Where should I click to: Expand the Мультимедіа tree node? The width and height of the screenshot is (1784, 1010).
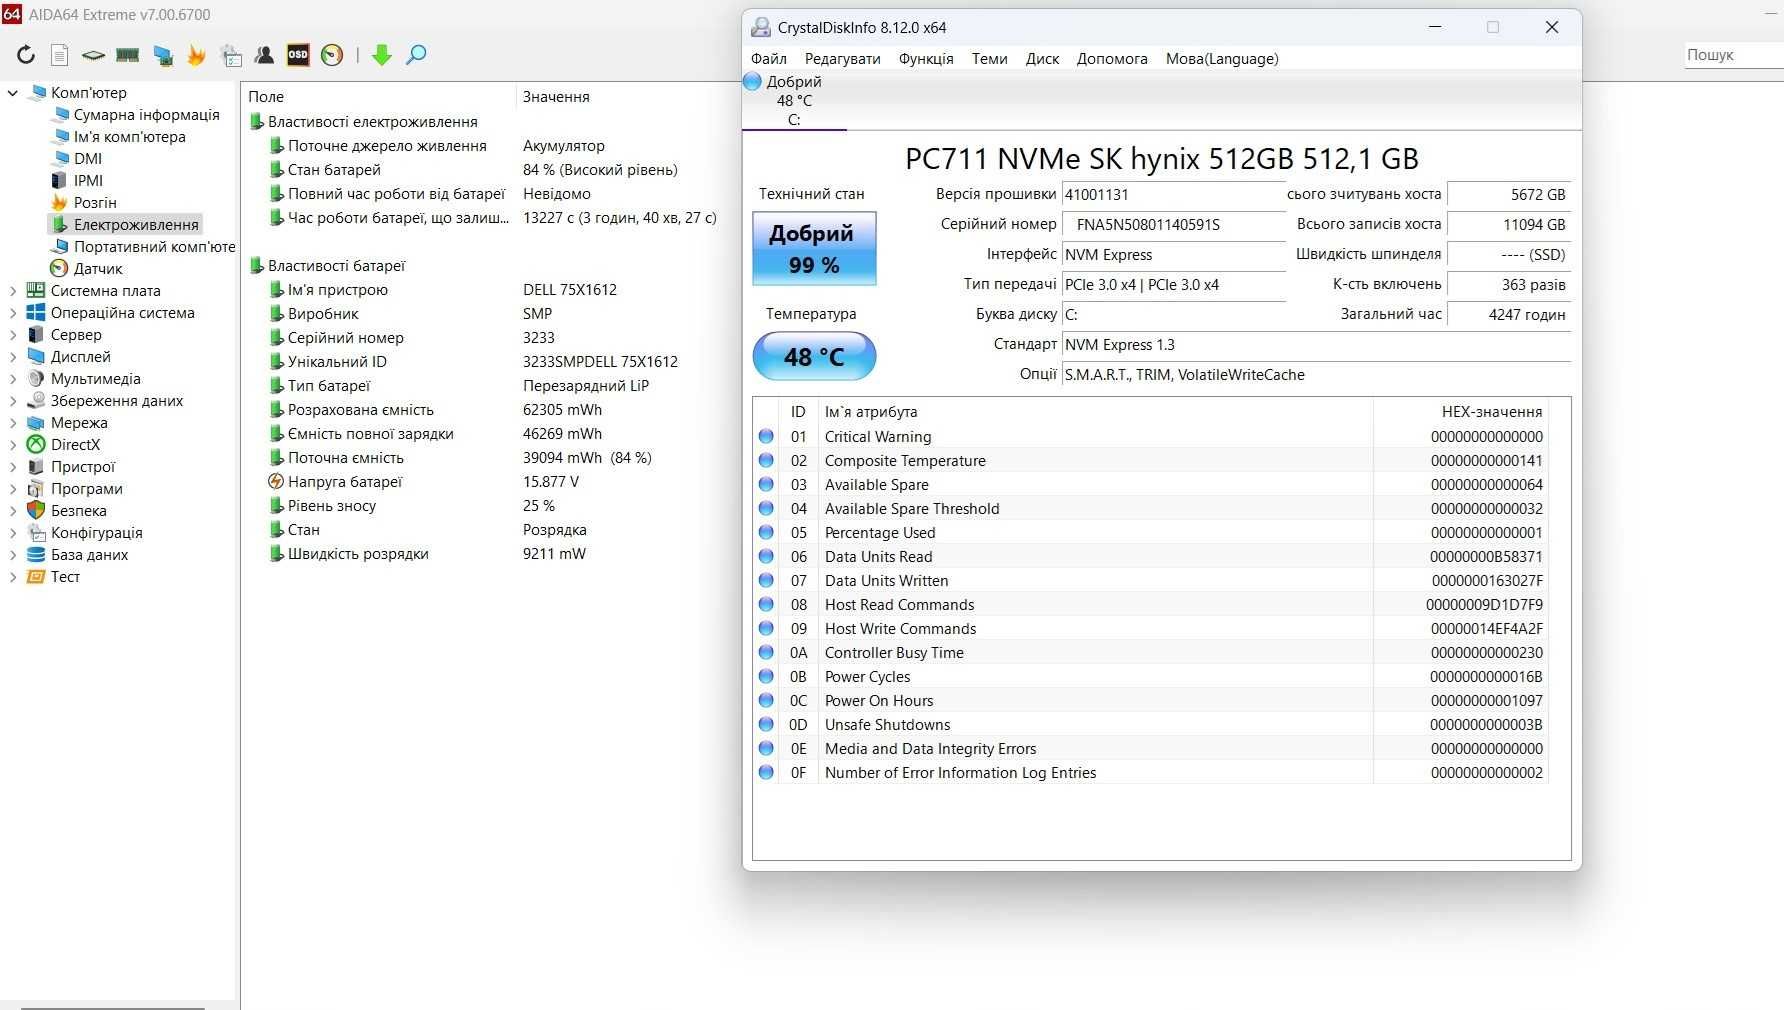[13, 379]
